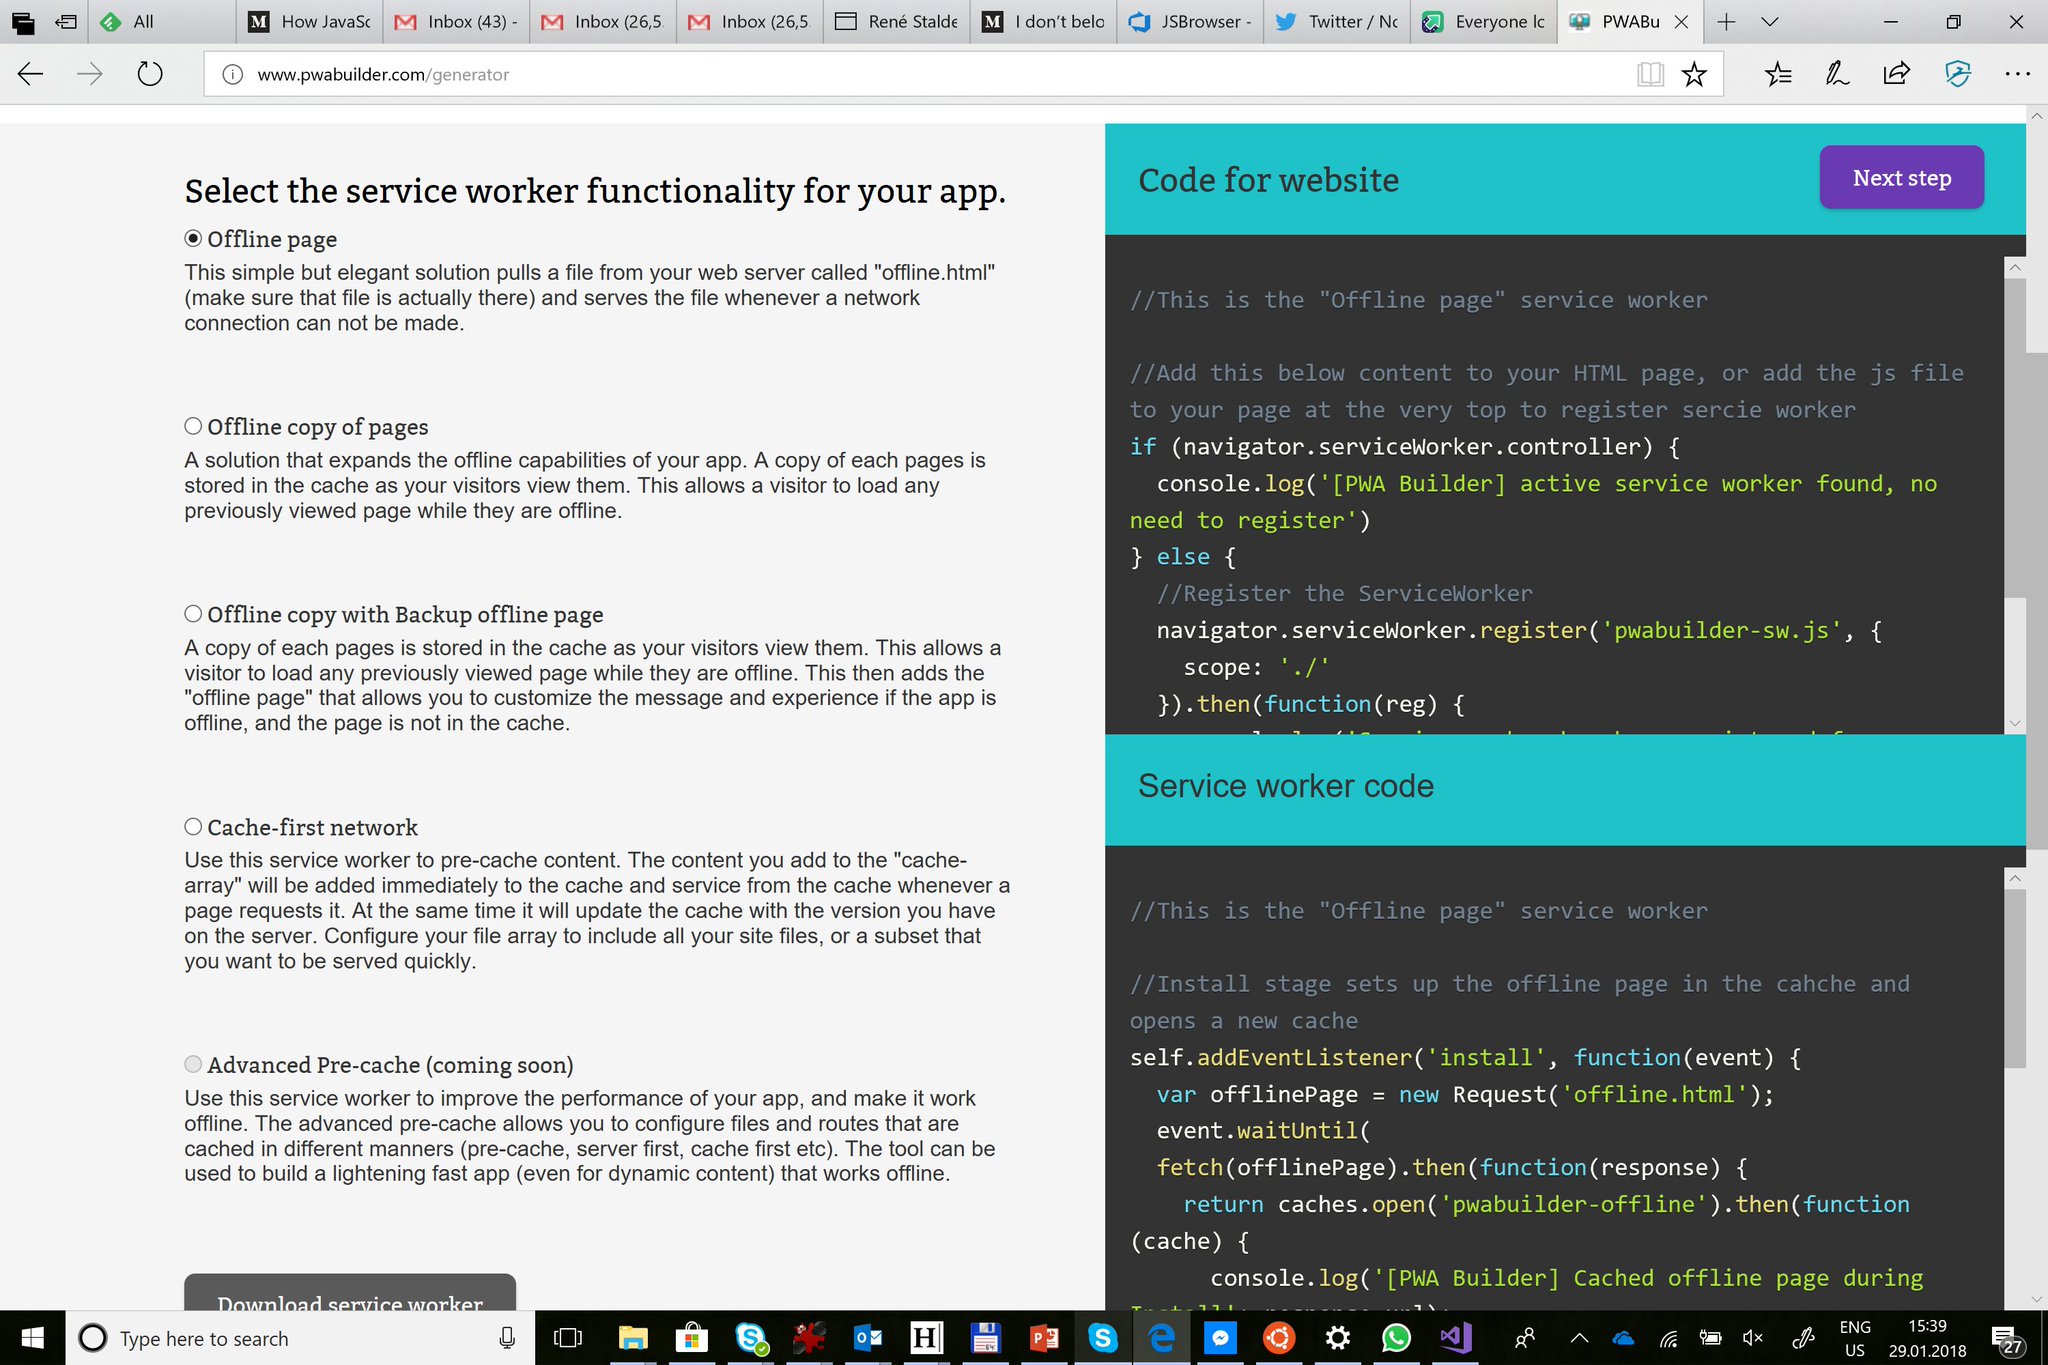Add page to favorites star
2048x1365 pixels.
click(x=1694, y=74)
